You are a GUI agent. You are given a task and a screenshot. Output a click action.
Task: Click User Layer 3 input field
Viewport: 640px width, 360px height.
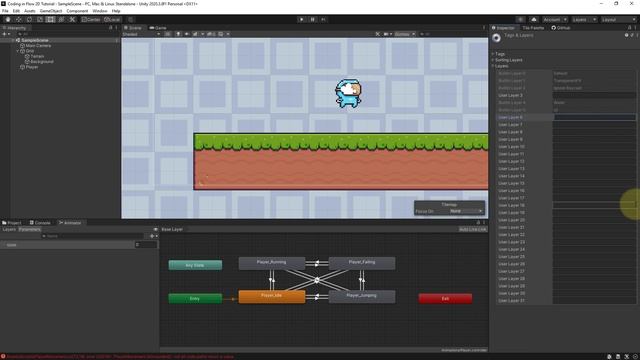[594, 95]
